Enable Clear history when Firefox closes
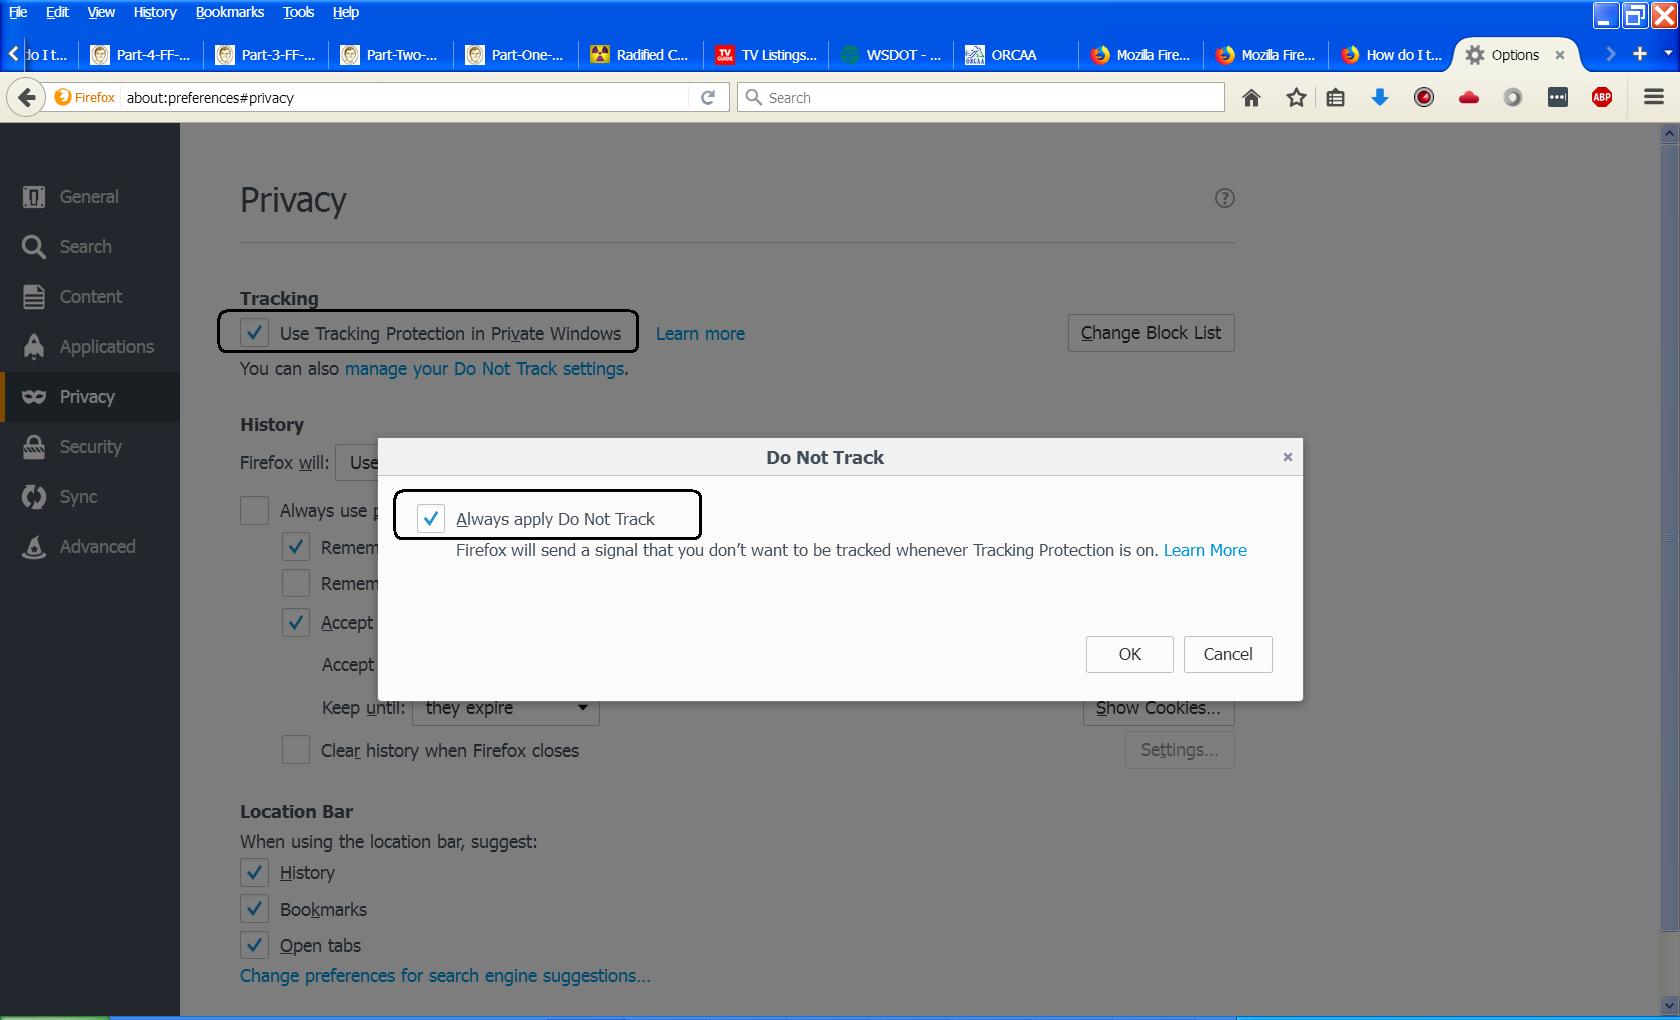This screenshot has height=1020, width=1680. [x=296, y=750]
